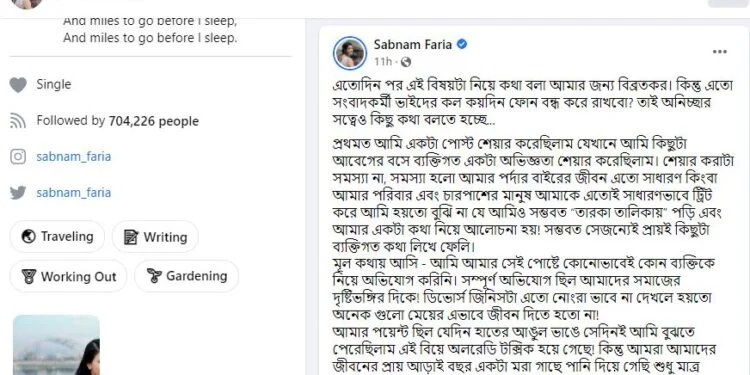Select the Writing hobby chip
Image resolution: width=750 pixels, height=375 pixels.
click(x=155, y=237)
